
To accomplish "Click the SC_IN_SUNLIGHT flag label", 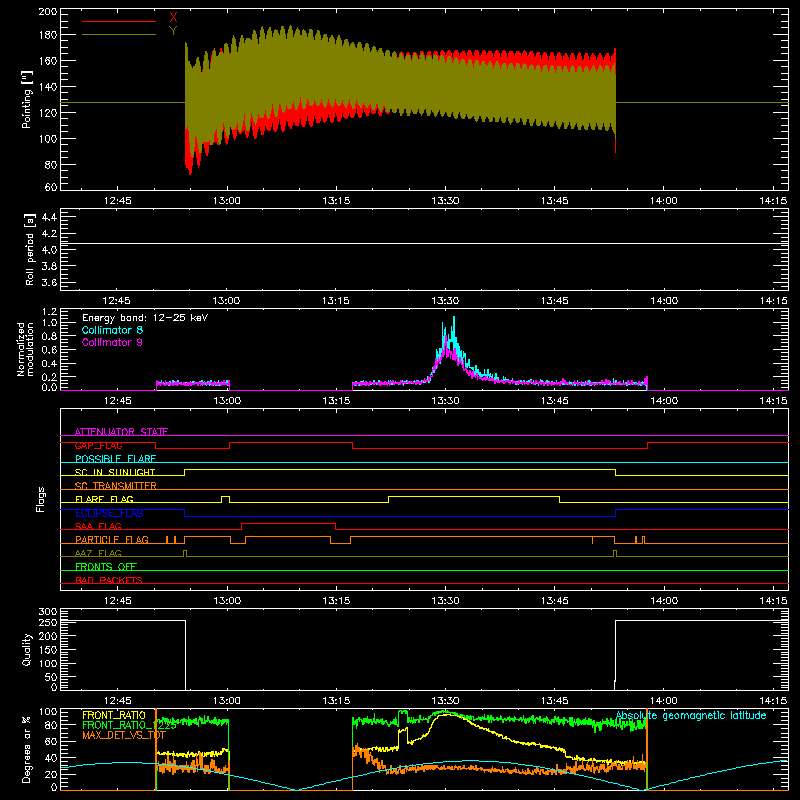I will point(115,472).
